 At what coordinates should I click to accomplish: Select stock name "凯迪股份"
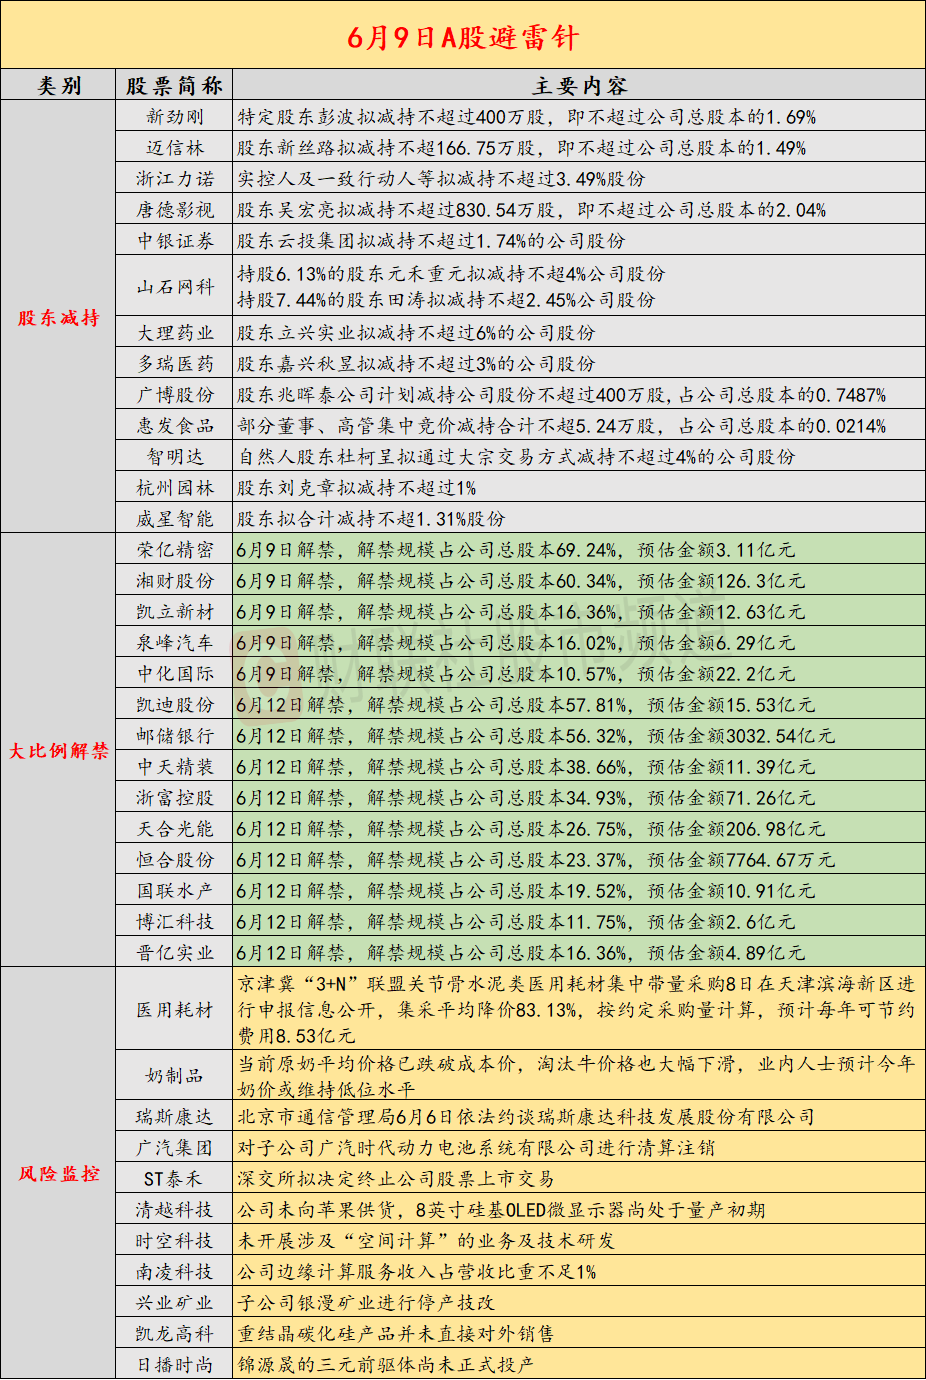click(x=175, y=705)
